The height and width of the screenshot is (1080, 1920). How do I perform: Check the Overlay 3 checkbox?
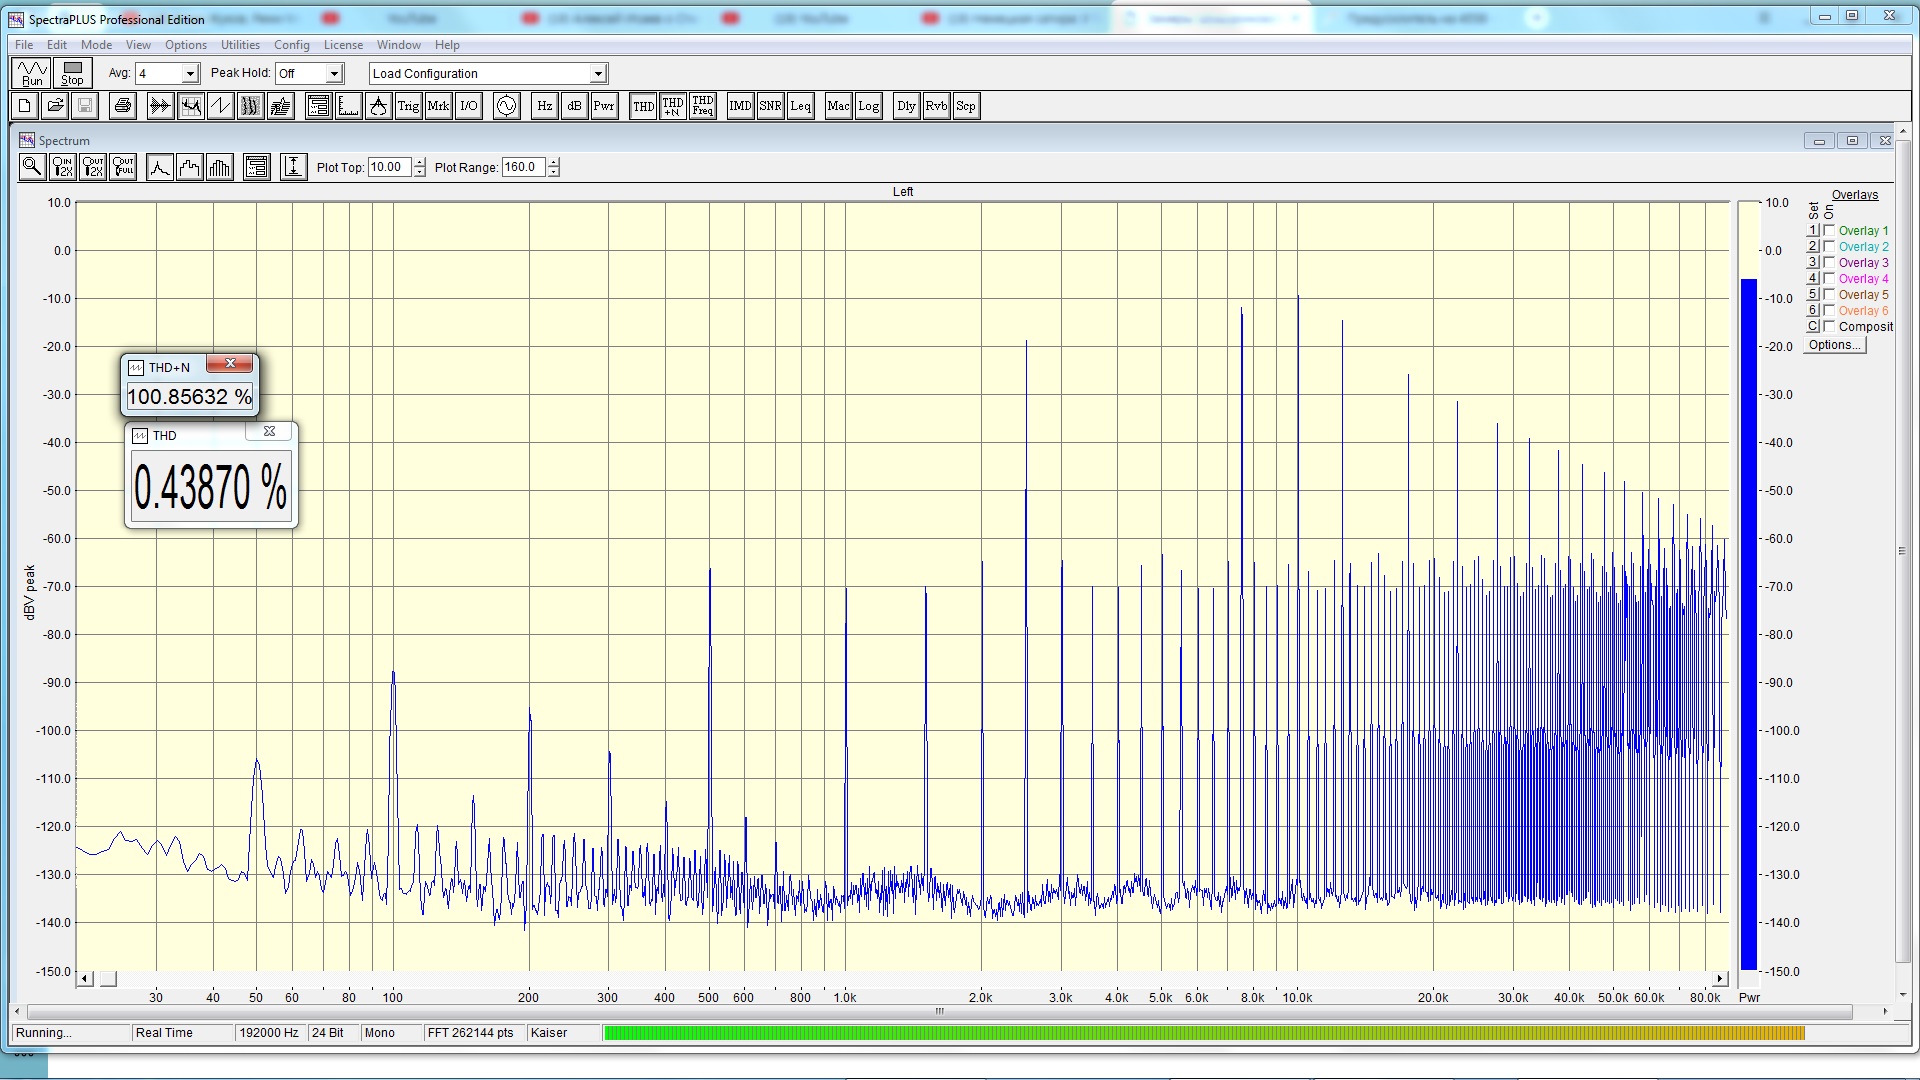click(x=1829, y=262)
